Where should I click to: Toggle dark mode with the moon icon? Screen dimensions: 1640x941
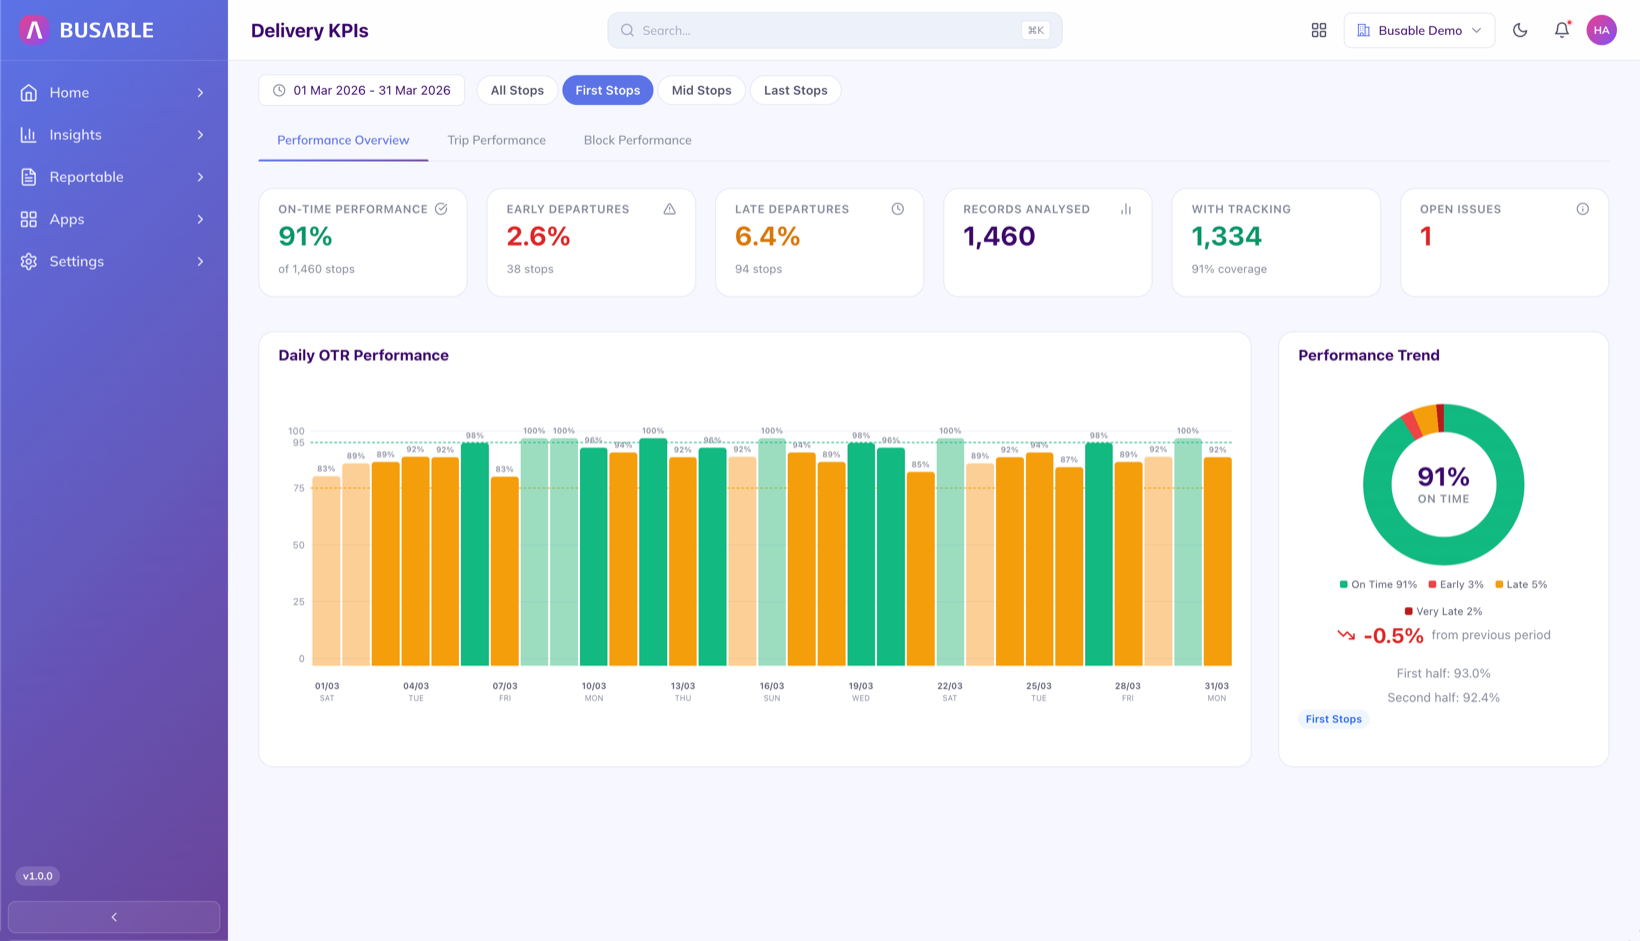click(x=1520, y=30)
